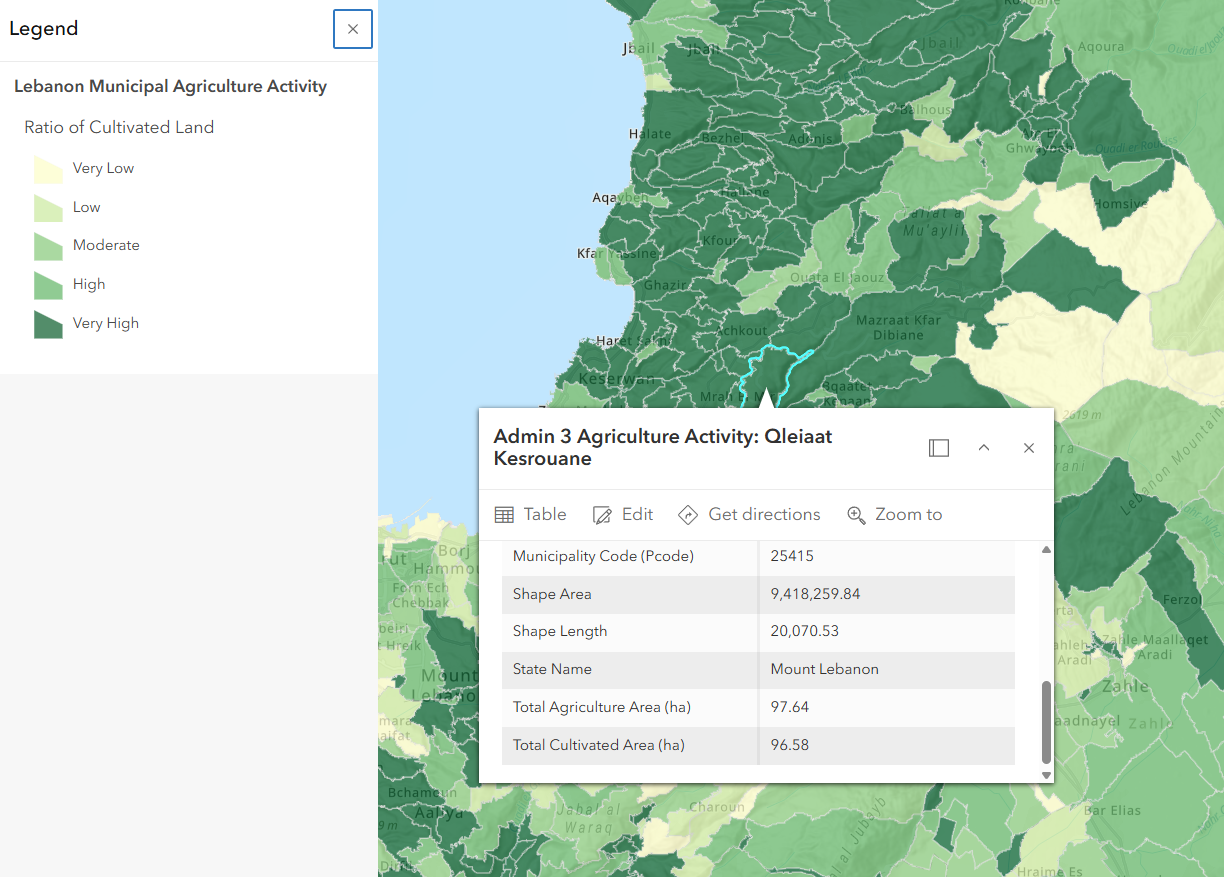This screenshot has width=1224, height=877.
Task: Click the Table grid icon
Action: tap(505, 515)
